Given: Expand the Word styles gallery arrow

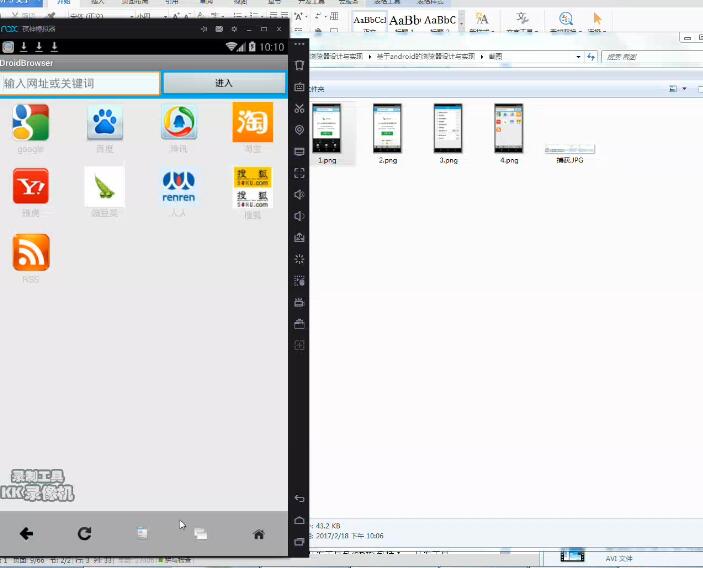Looking at the screenshot, I should pos(461,22).
